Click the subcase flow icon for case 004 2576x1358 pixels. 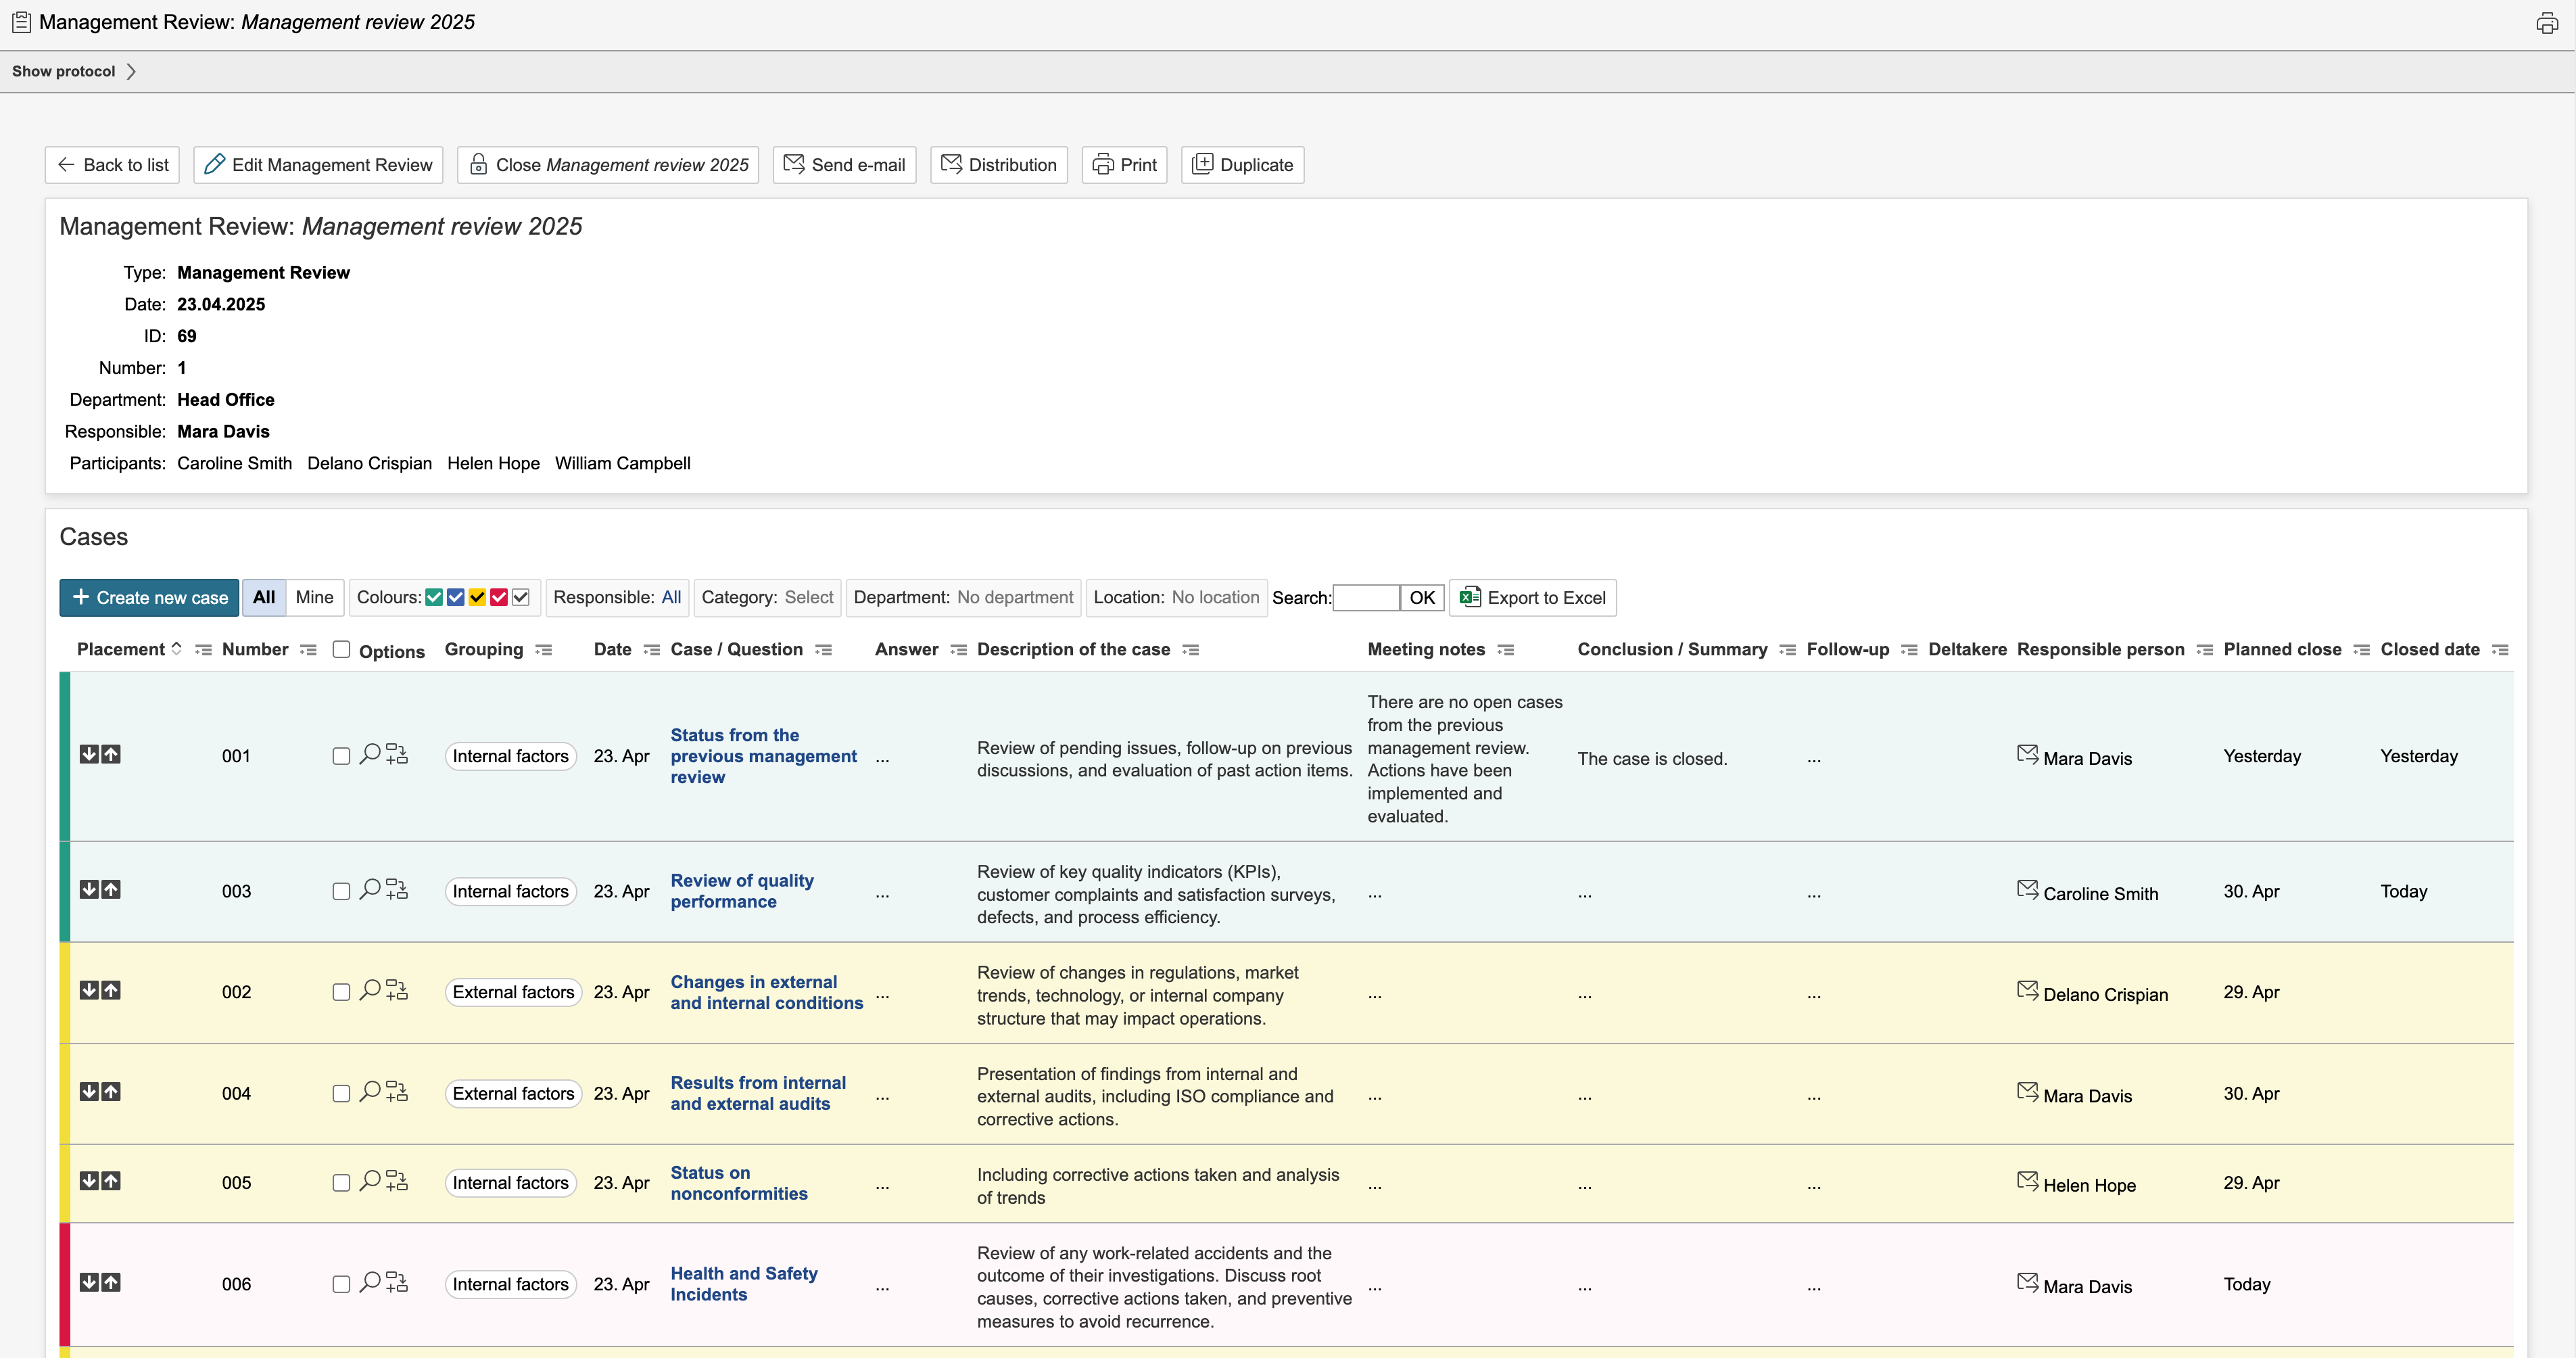[x=397, y=1092]
